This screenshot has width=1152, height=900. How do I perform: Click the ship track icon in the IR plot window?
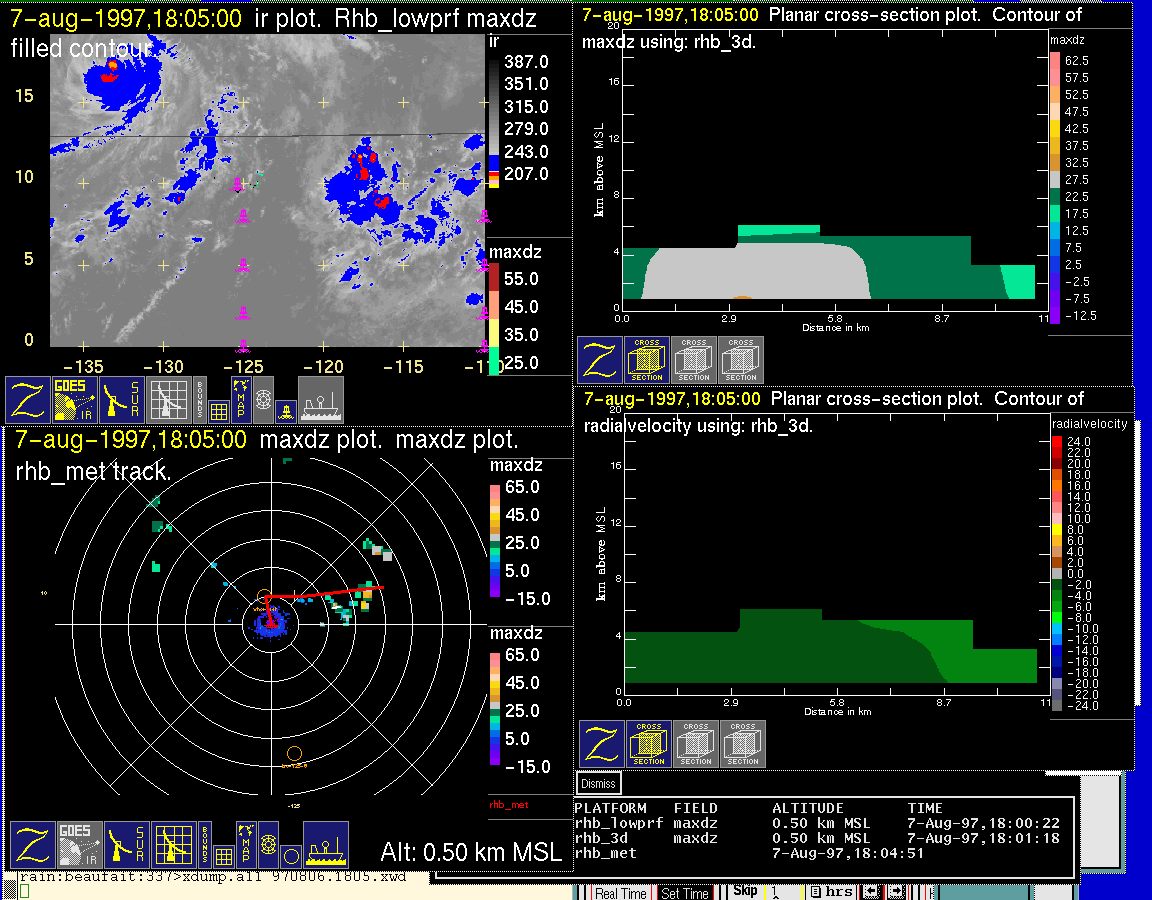click(321, 400)
